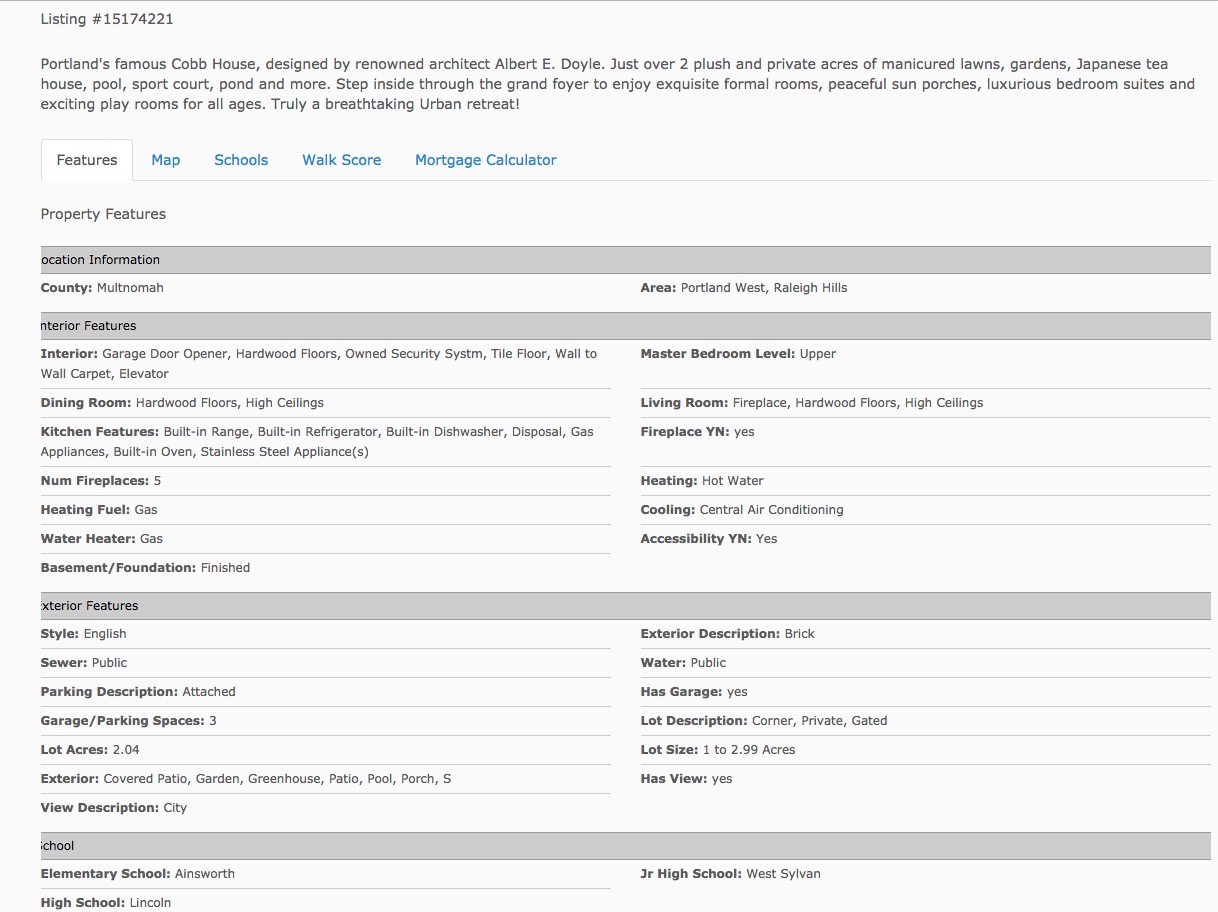Switch to the Schools tab

coord(241,160)
